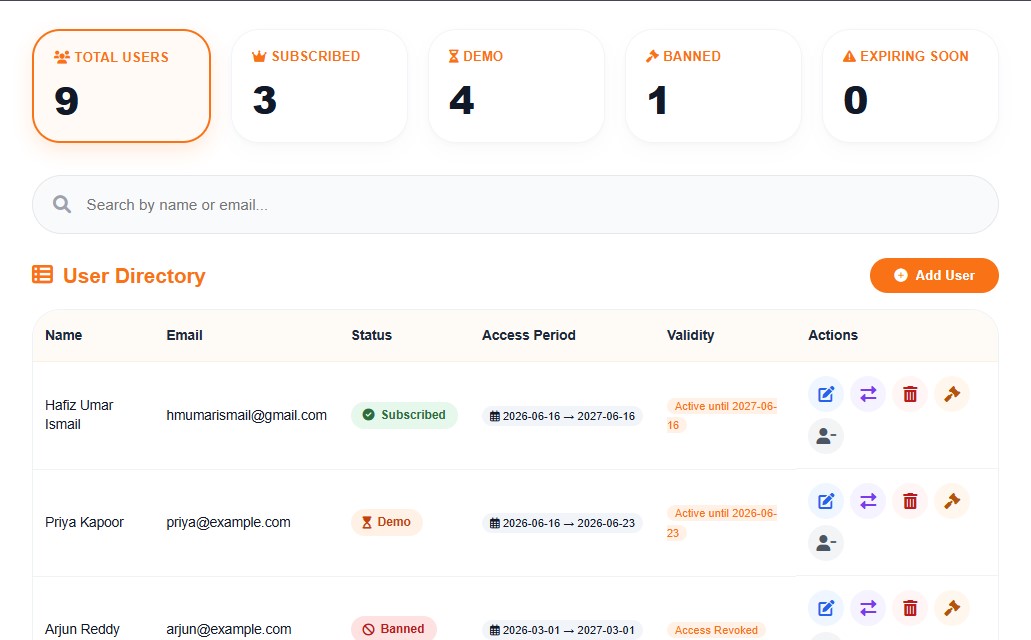Click the search magnifier icon
This screenshot has width=1031, height=640.
point(62,205)
